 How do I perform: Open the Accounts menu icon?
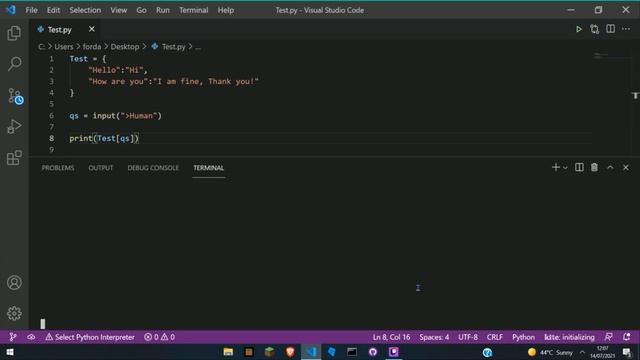(x=14, y=282)
